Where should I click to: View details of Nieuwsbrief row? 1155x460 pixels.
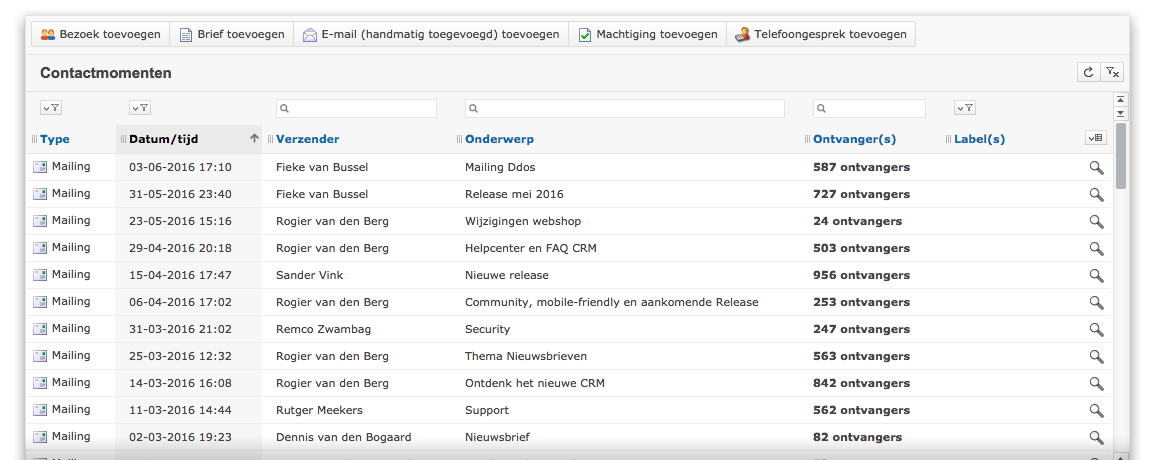(1097, 438)
